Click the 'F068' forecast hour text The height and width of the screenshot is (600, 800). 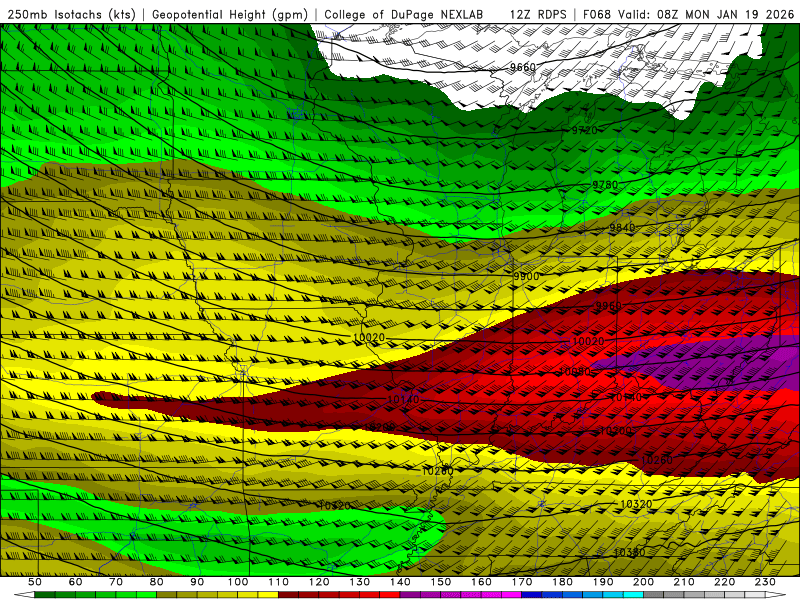(596, 14)
